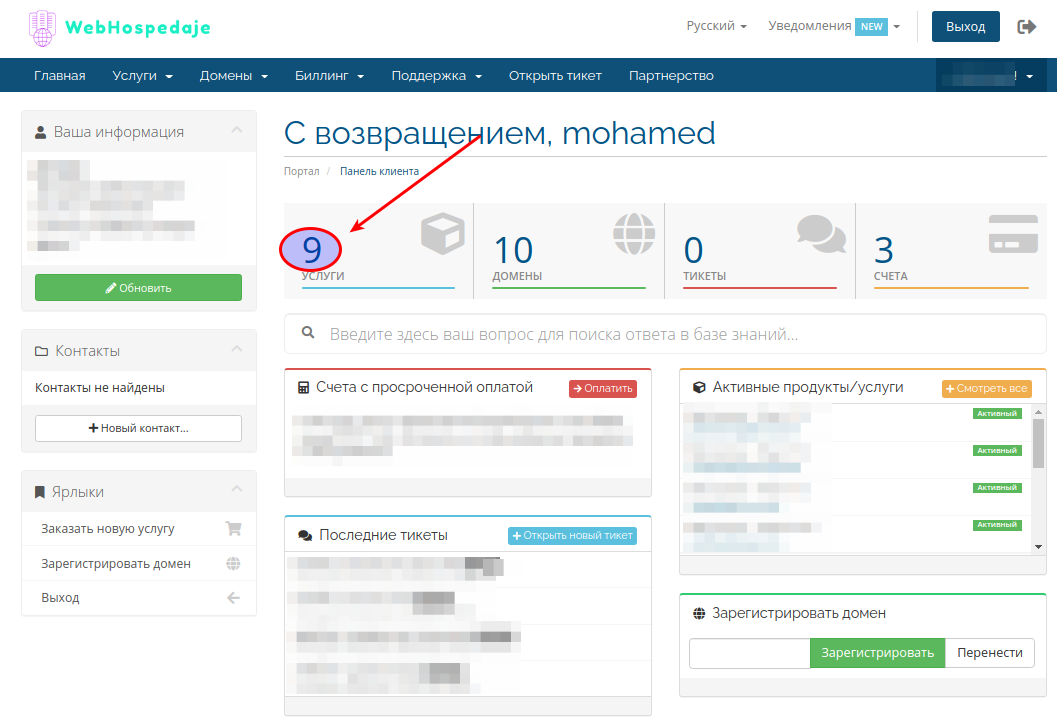Click the green Зарегистрировать button
This screenshot has height=728, width=1057.
click(x=877, y=653)
